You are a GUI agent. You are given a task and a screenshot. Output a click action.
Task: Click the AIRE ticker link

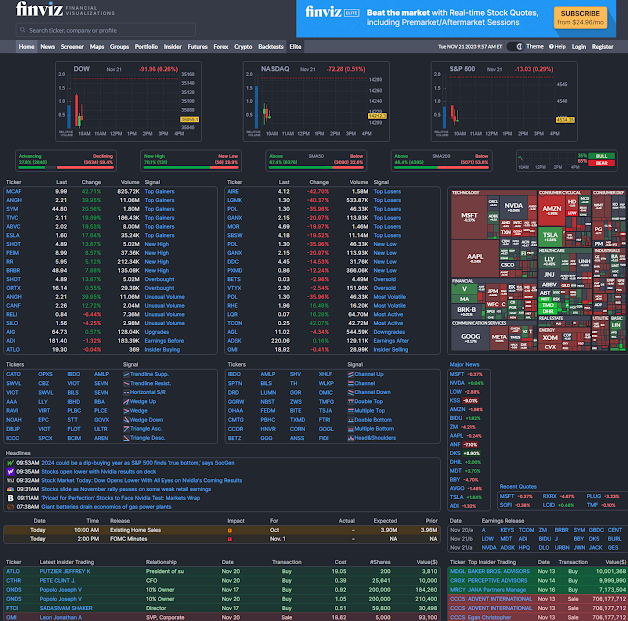click(233, 192)
